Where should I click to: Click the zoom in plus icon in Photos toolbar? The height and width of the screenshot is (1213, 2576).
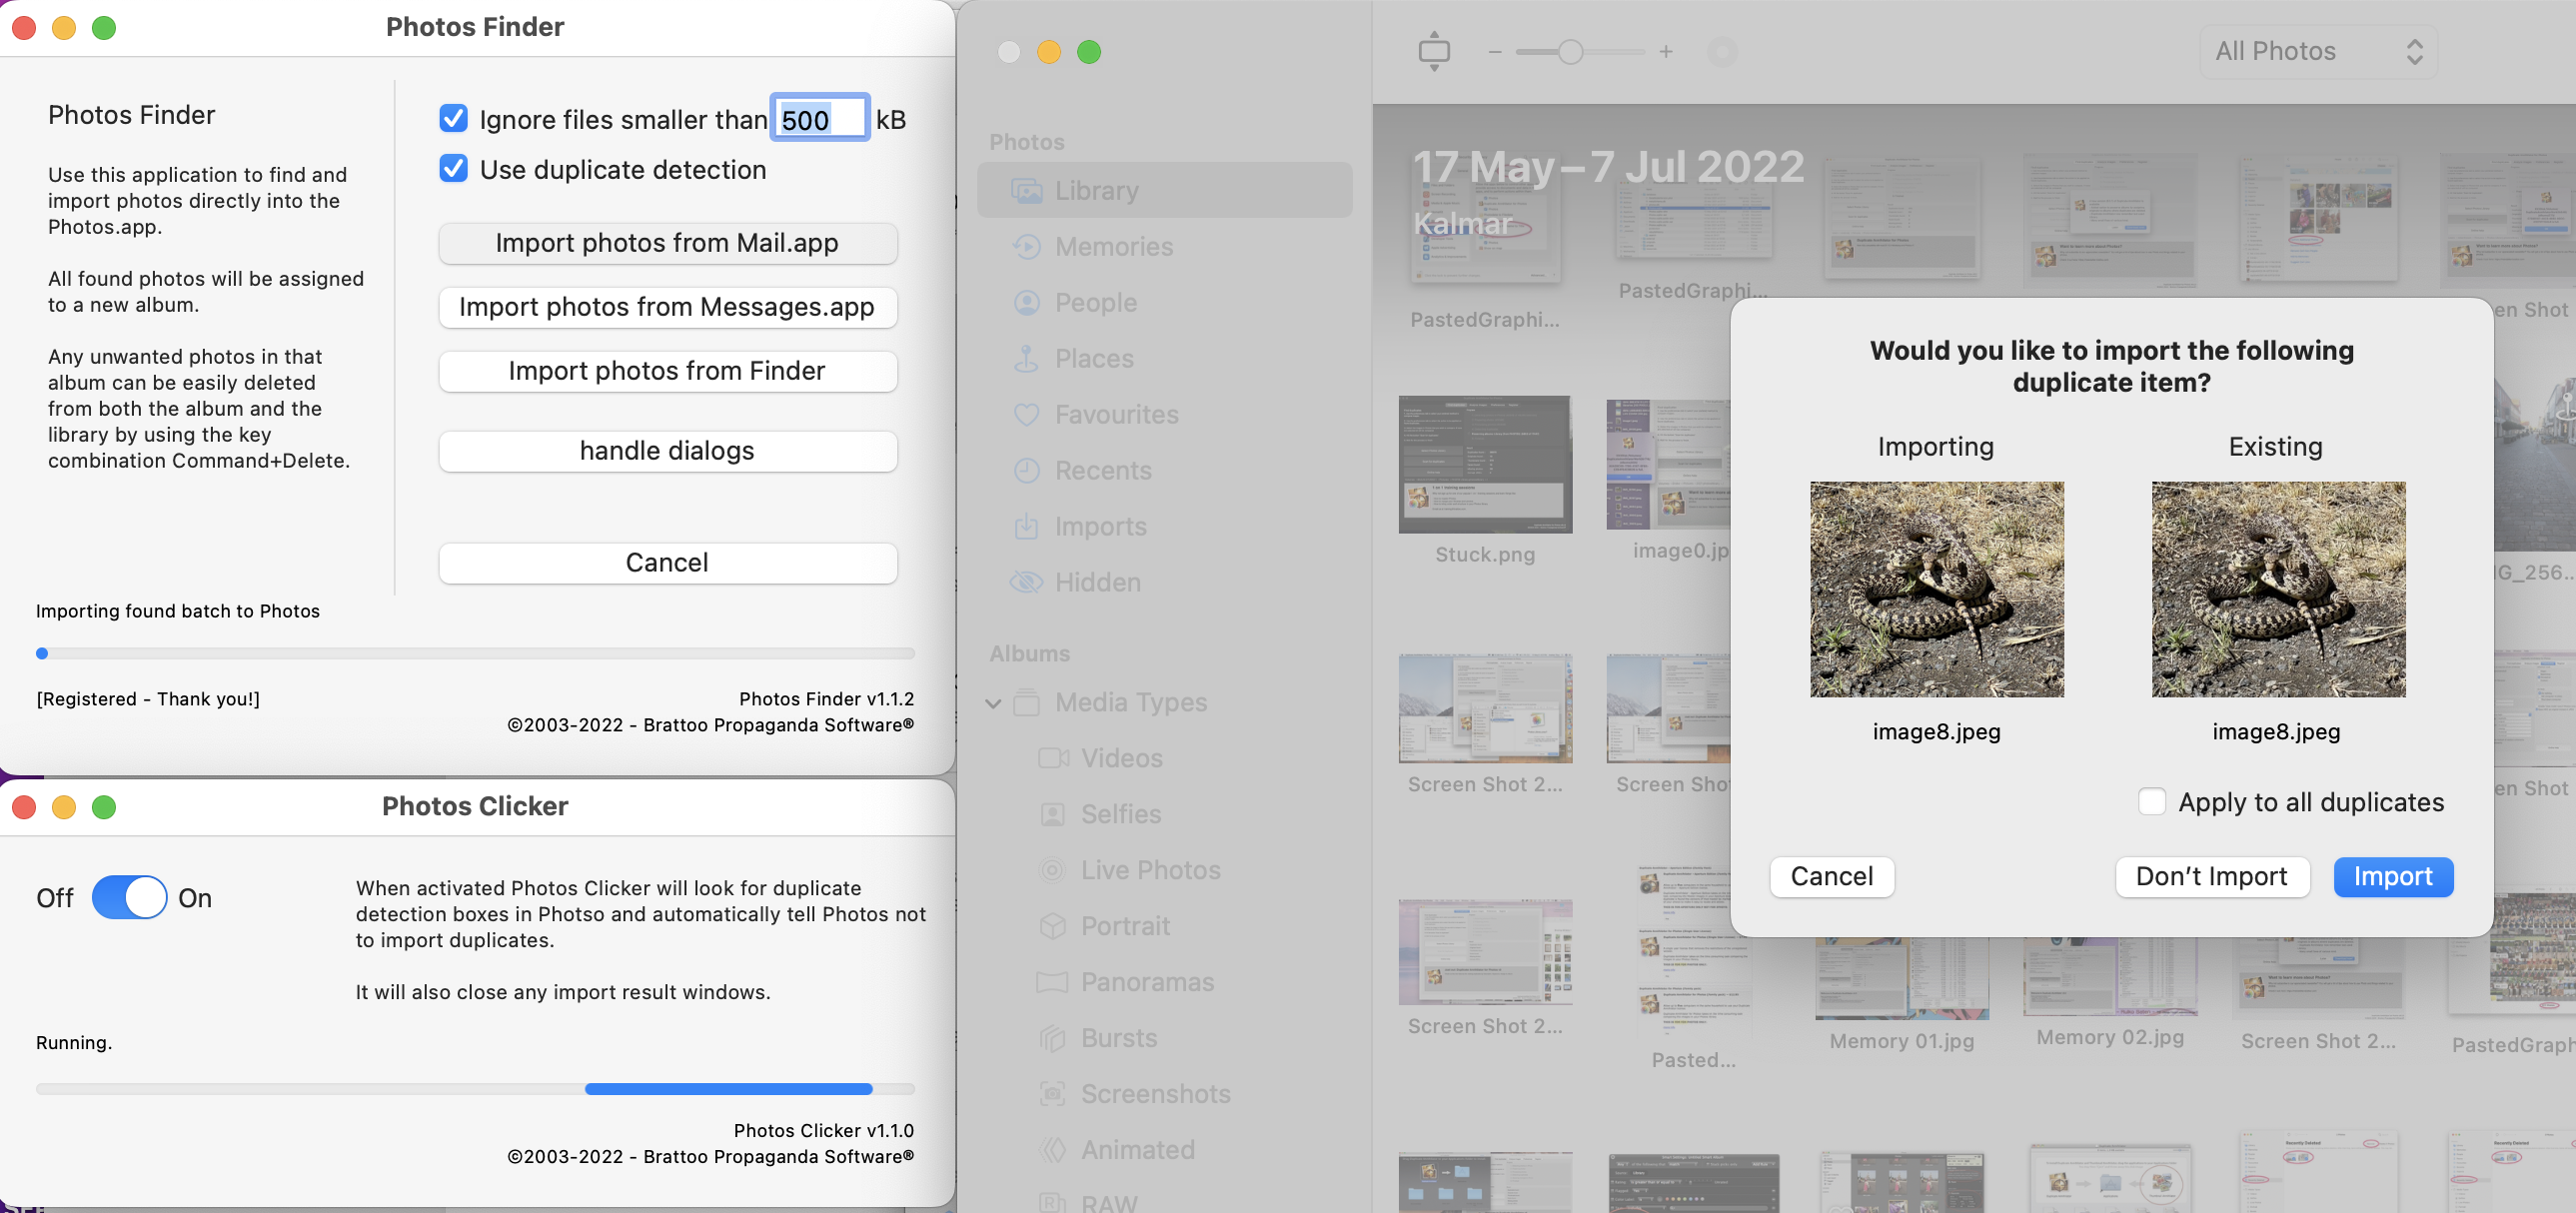point(1666,52)
